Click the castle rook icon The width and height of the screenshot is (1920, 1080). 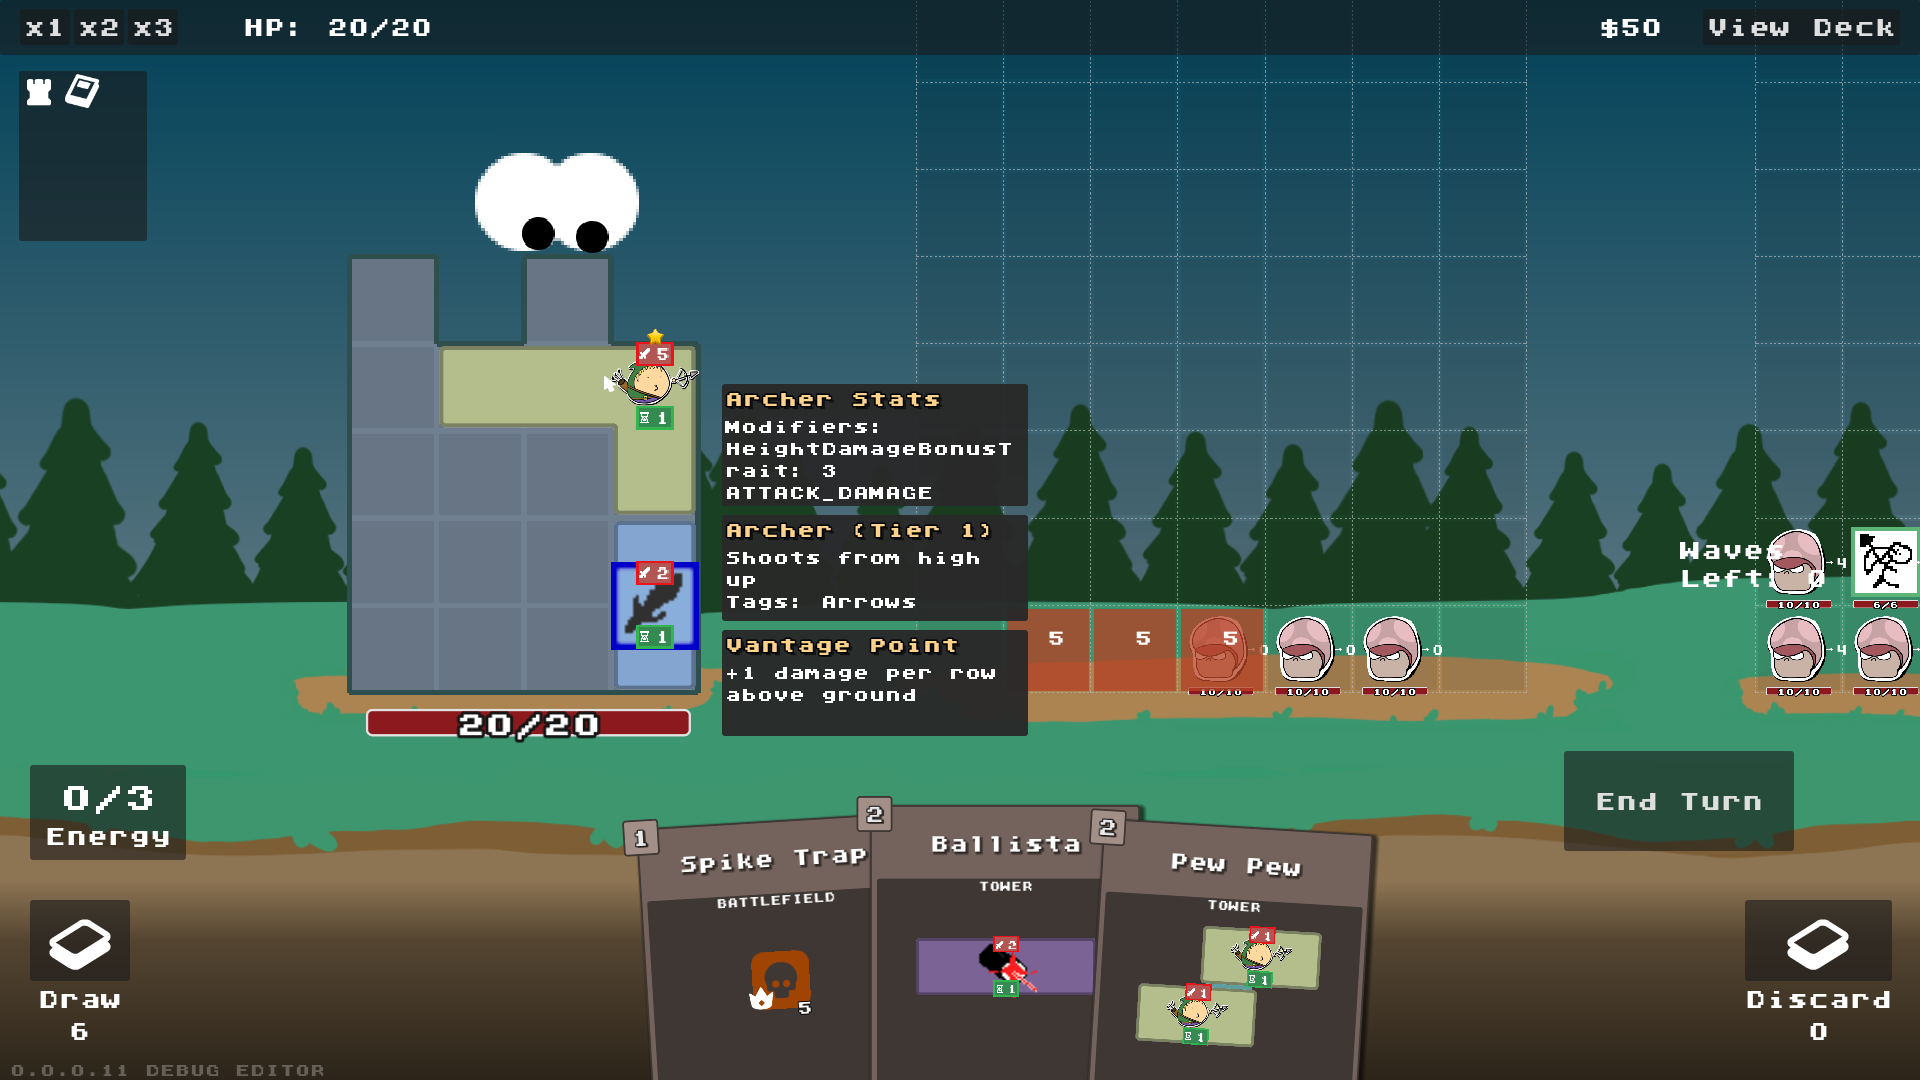[39, 92]
